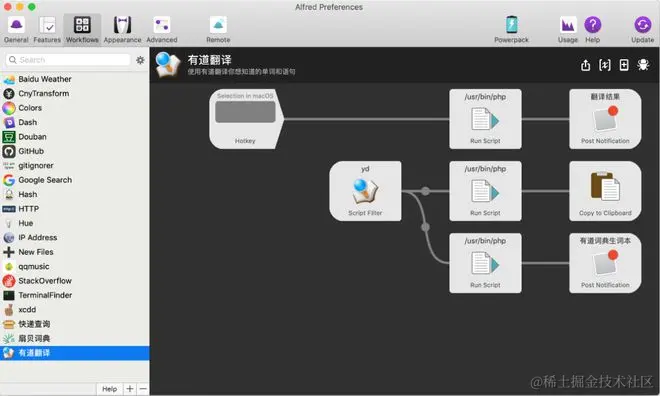Select the Workflows tab
Screen dimensions: 660x396
coord(82,29)
